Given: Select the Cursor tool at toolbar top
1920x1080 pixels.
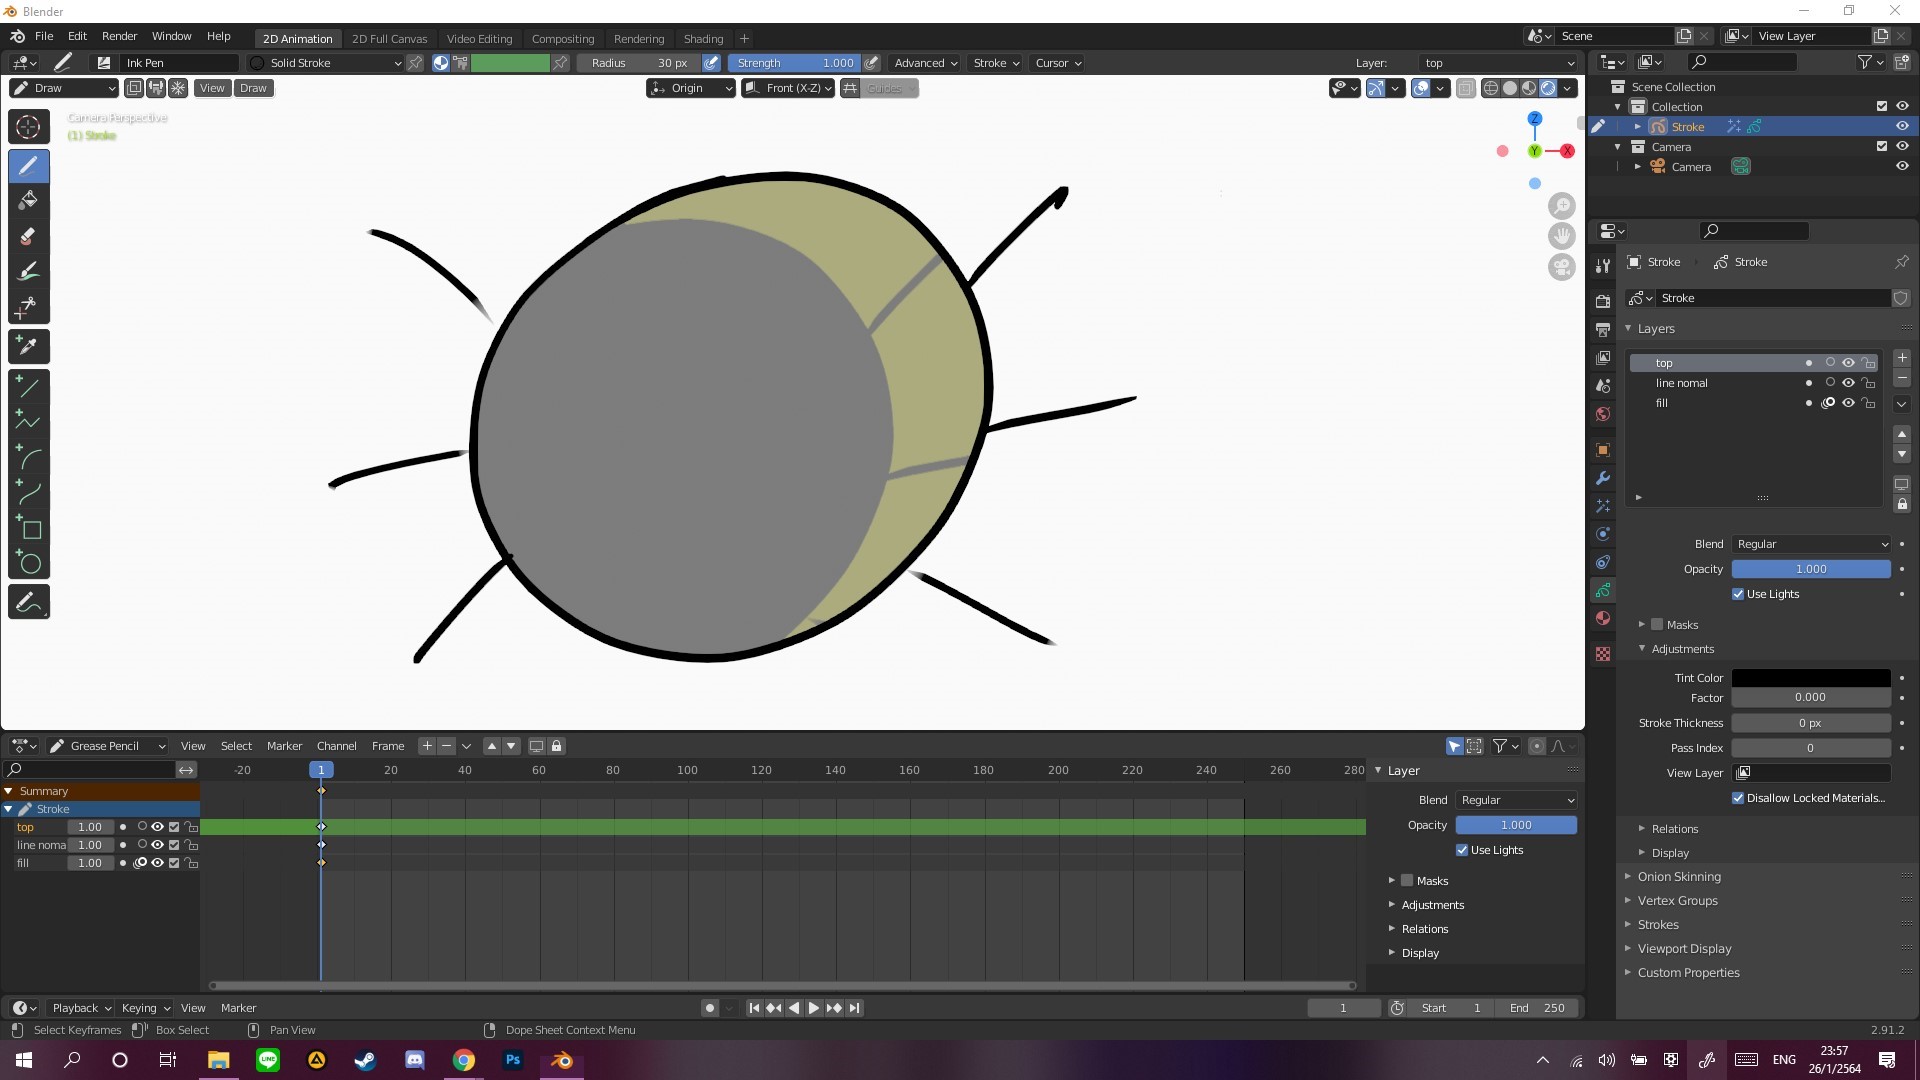Looking at the screenshot, I should (x=29, y=127).
